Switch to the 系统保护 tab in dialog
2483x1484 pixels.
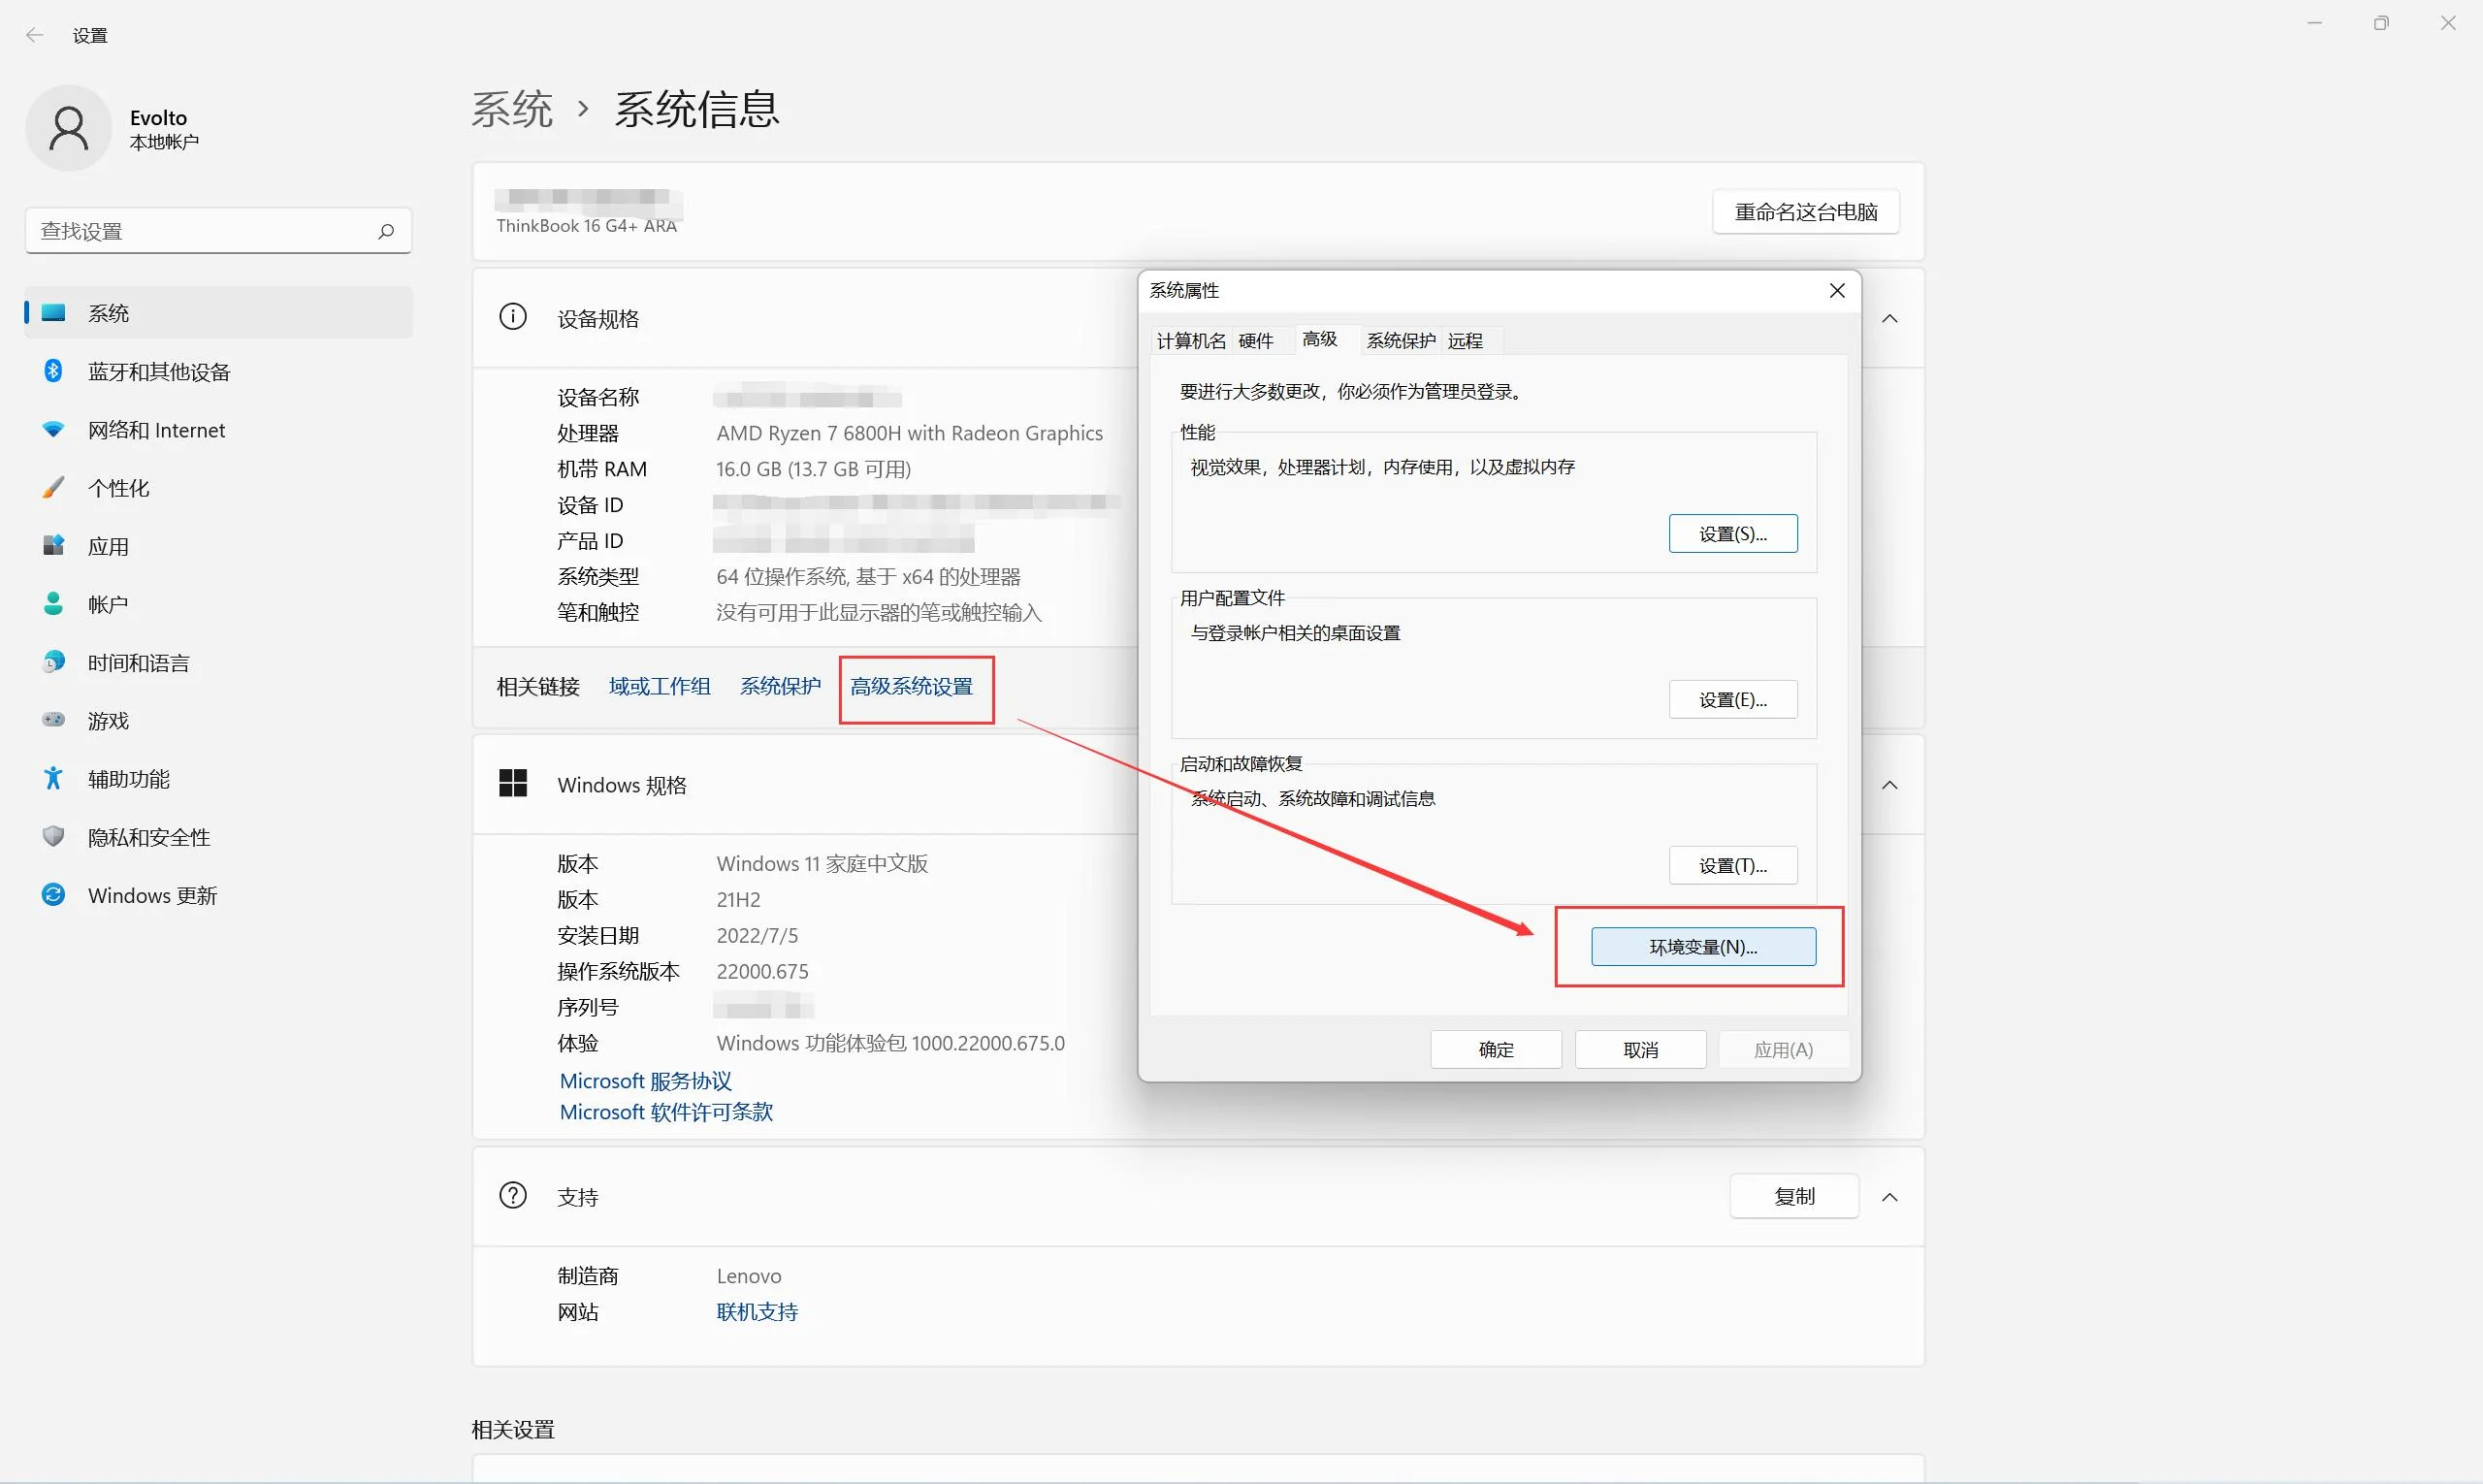point(1400,341)
